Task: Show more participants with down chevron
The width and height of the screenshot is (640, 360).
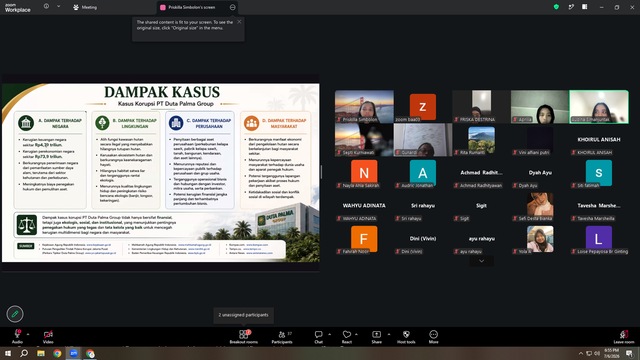Action: [482, 261]
